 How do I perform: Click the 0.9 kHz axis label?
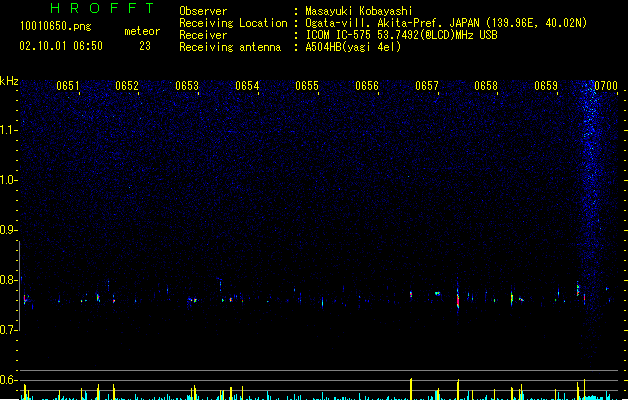(x=9, y=230)
